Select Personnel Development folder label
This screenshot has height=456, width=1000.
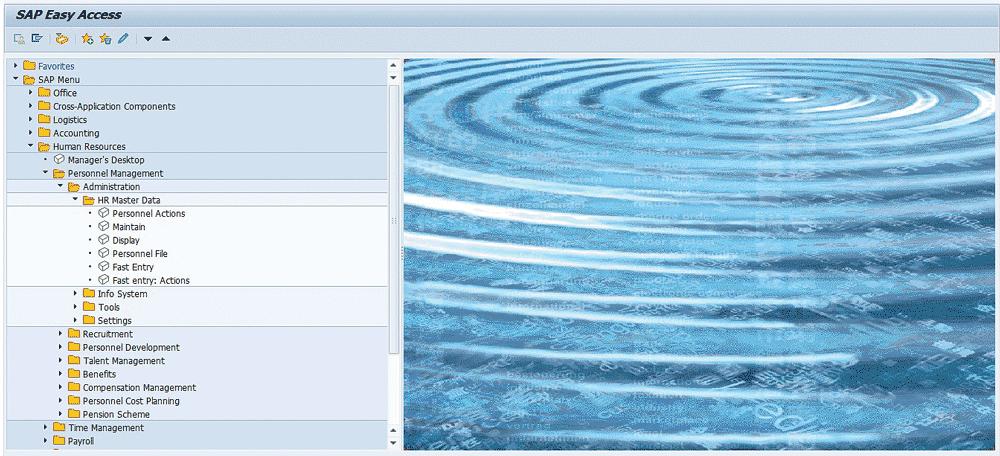point(131,348)
